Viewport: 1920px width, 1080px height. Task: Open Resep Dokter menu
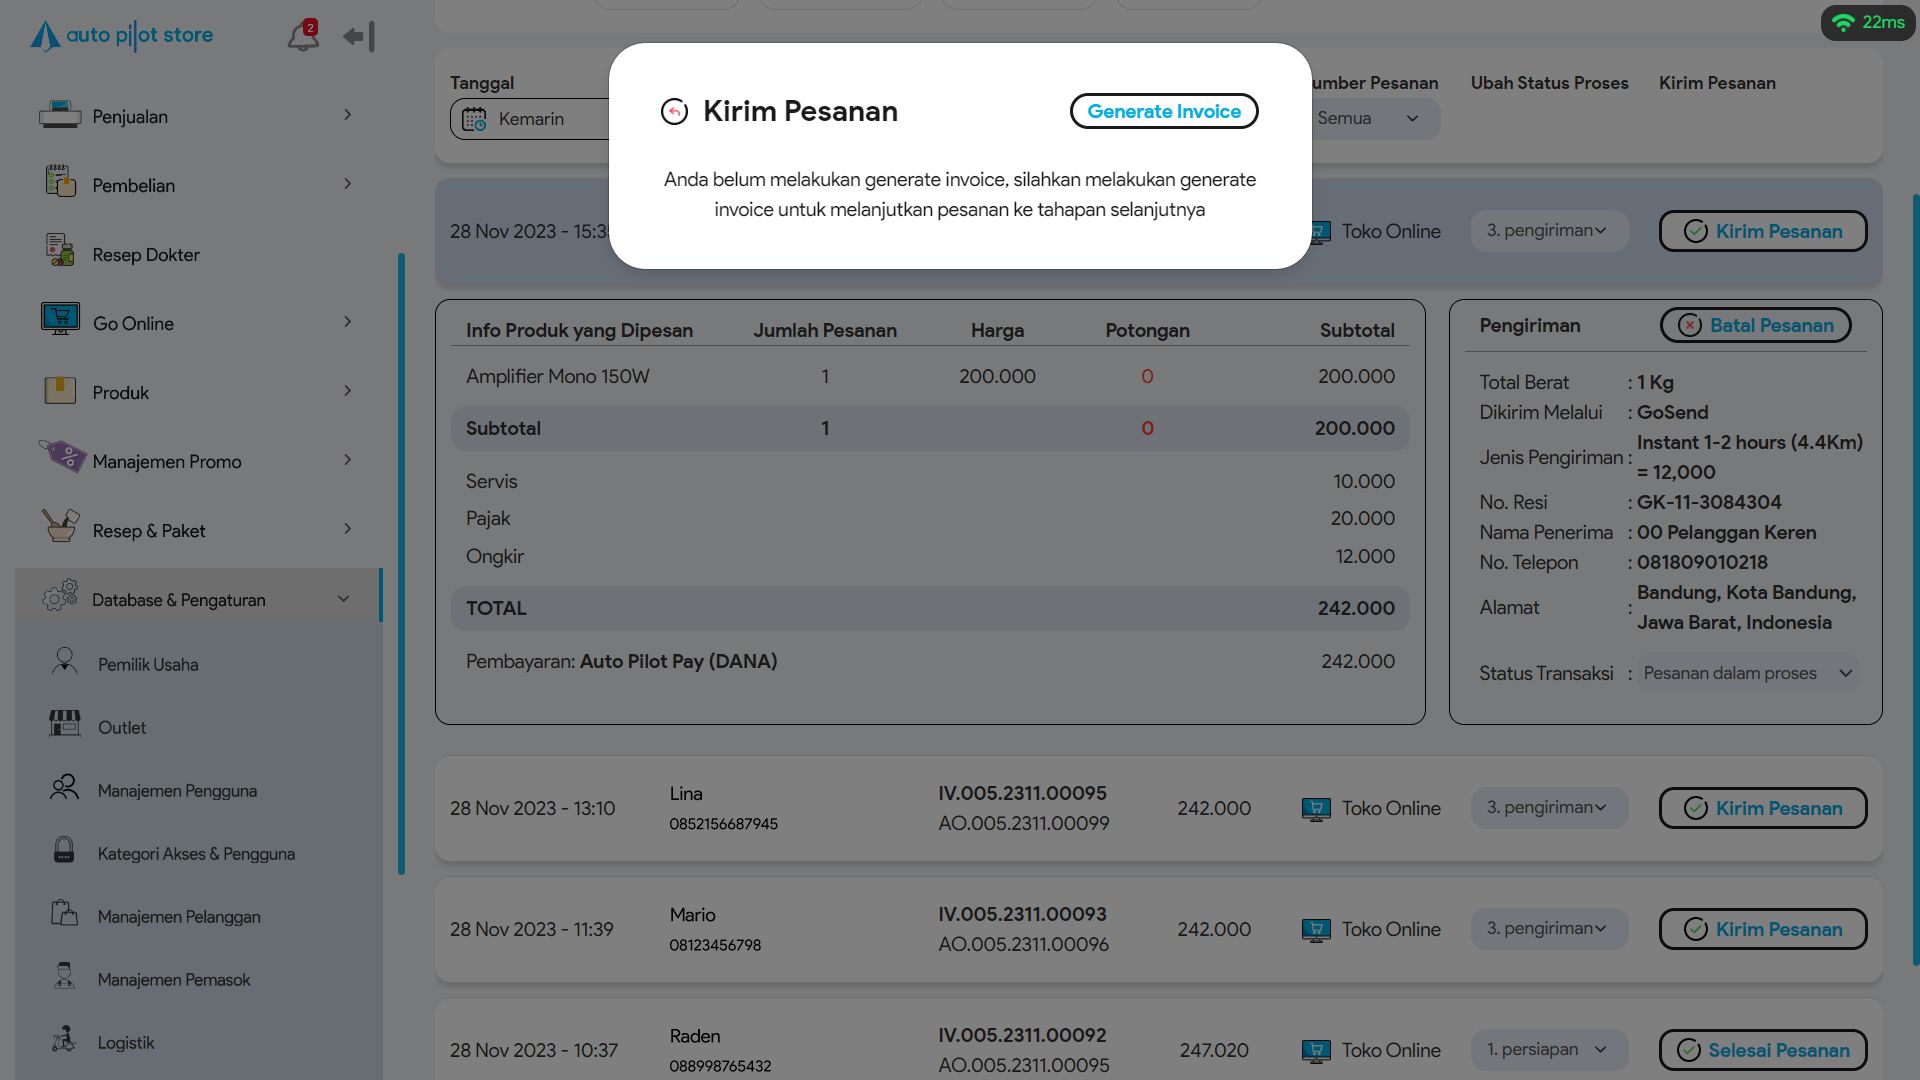146,255
